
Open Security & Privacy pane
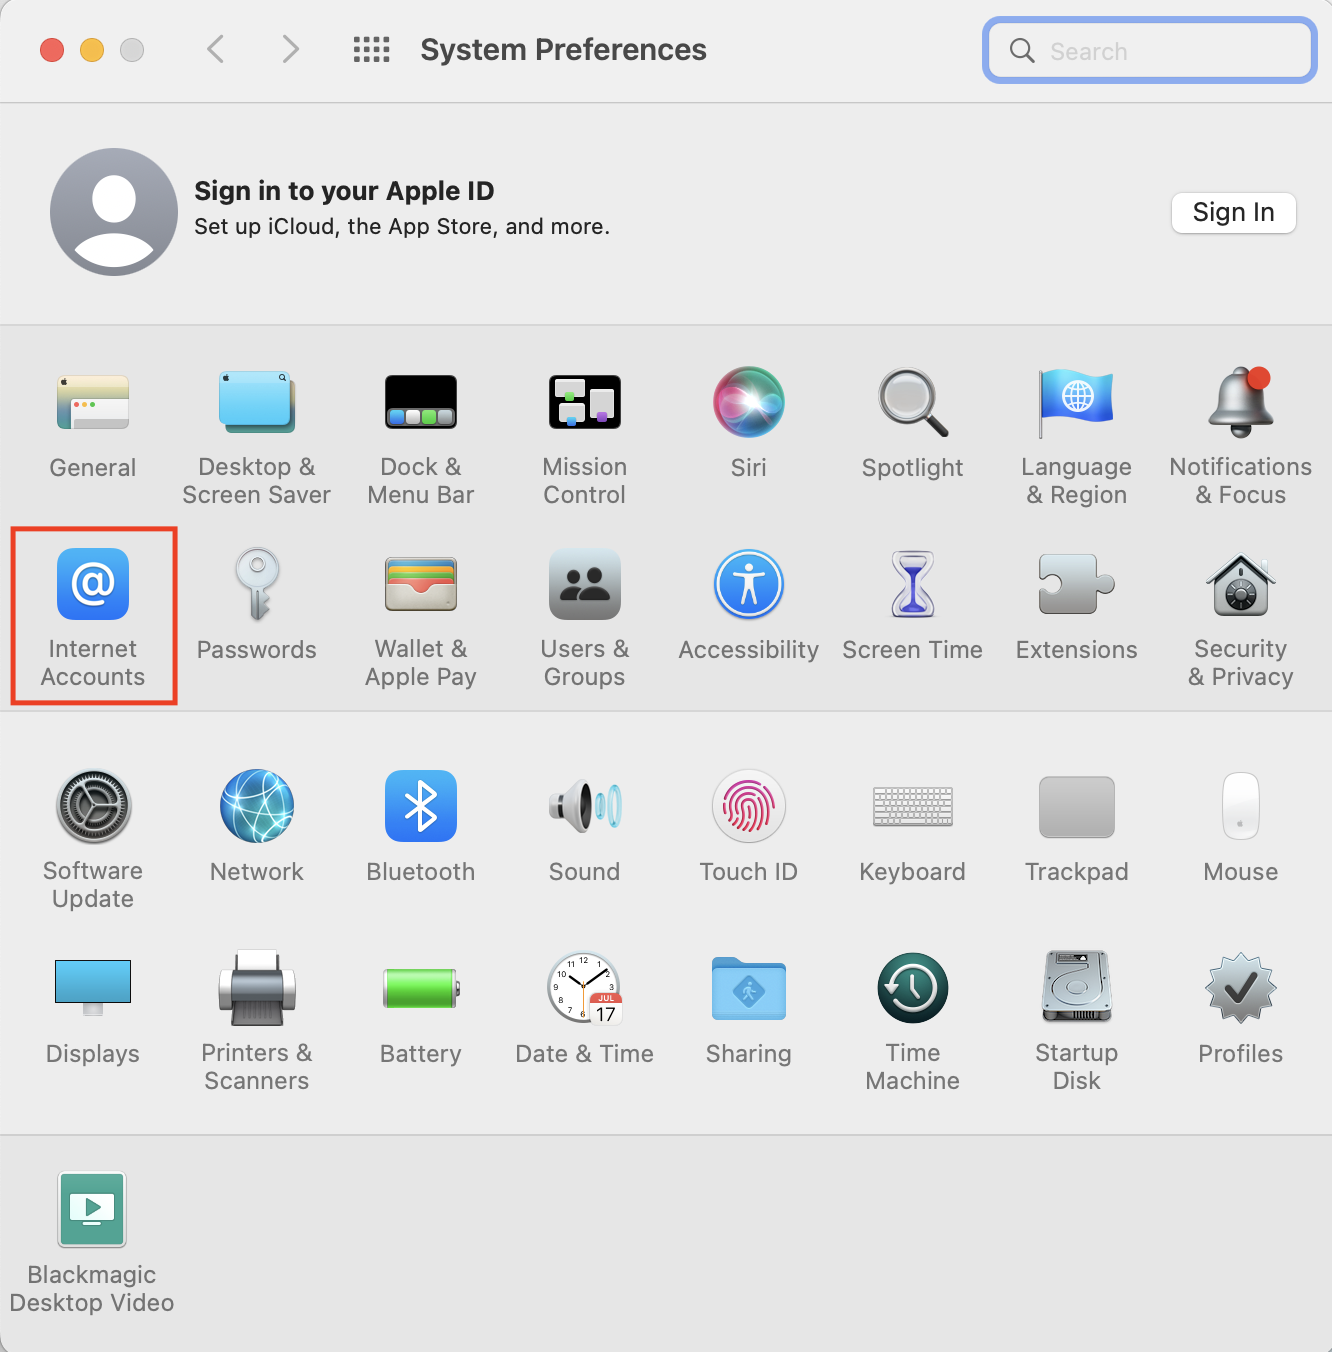(x=1240, y=585)
